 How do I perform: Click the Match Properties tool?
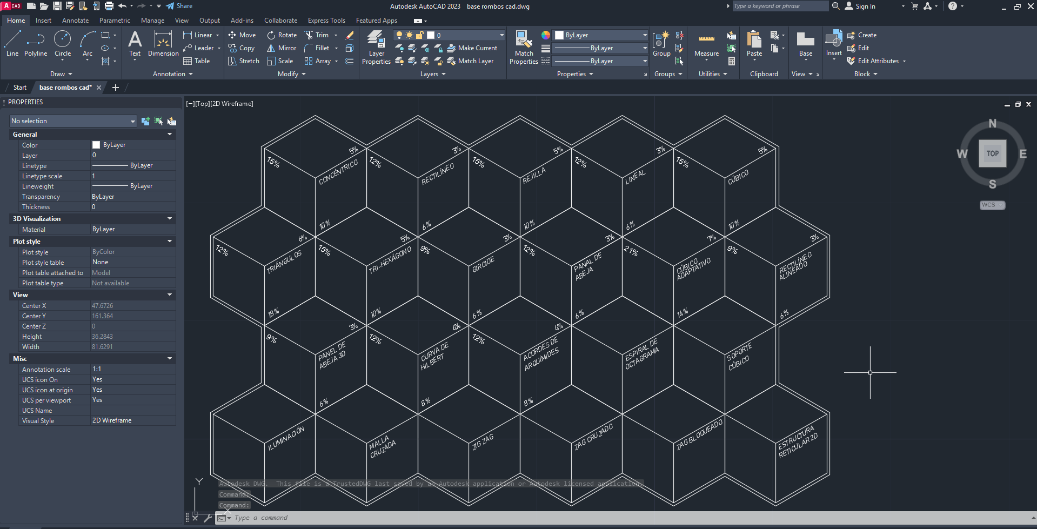[524, 46]
